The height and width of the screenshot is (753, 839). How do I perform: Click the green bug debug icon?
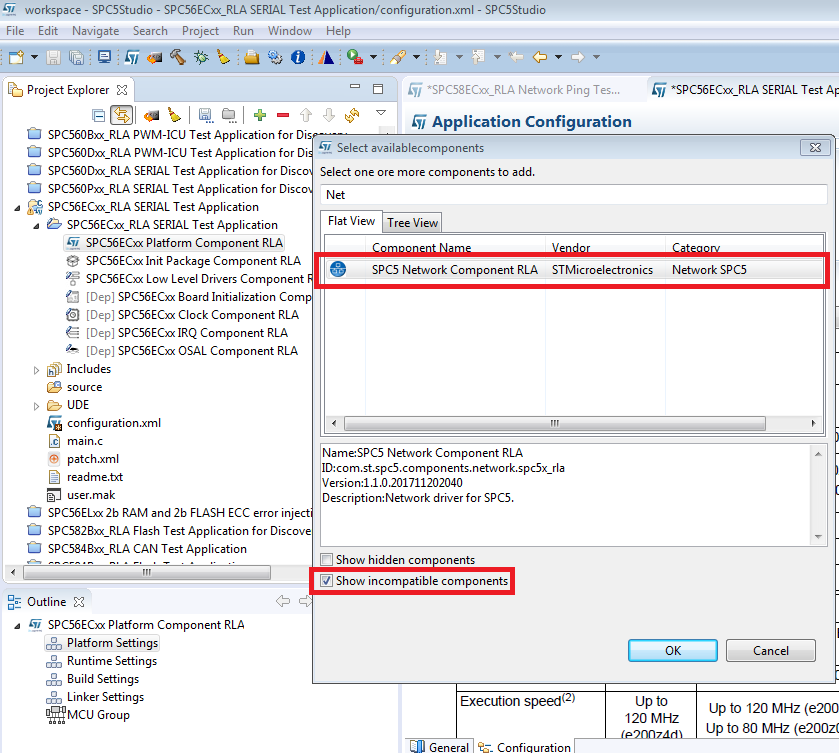tap(201, 57)
